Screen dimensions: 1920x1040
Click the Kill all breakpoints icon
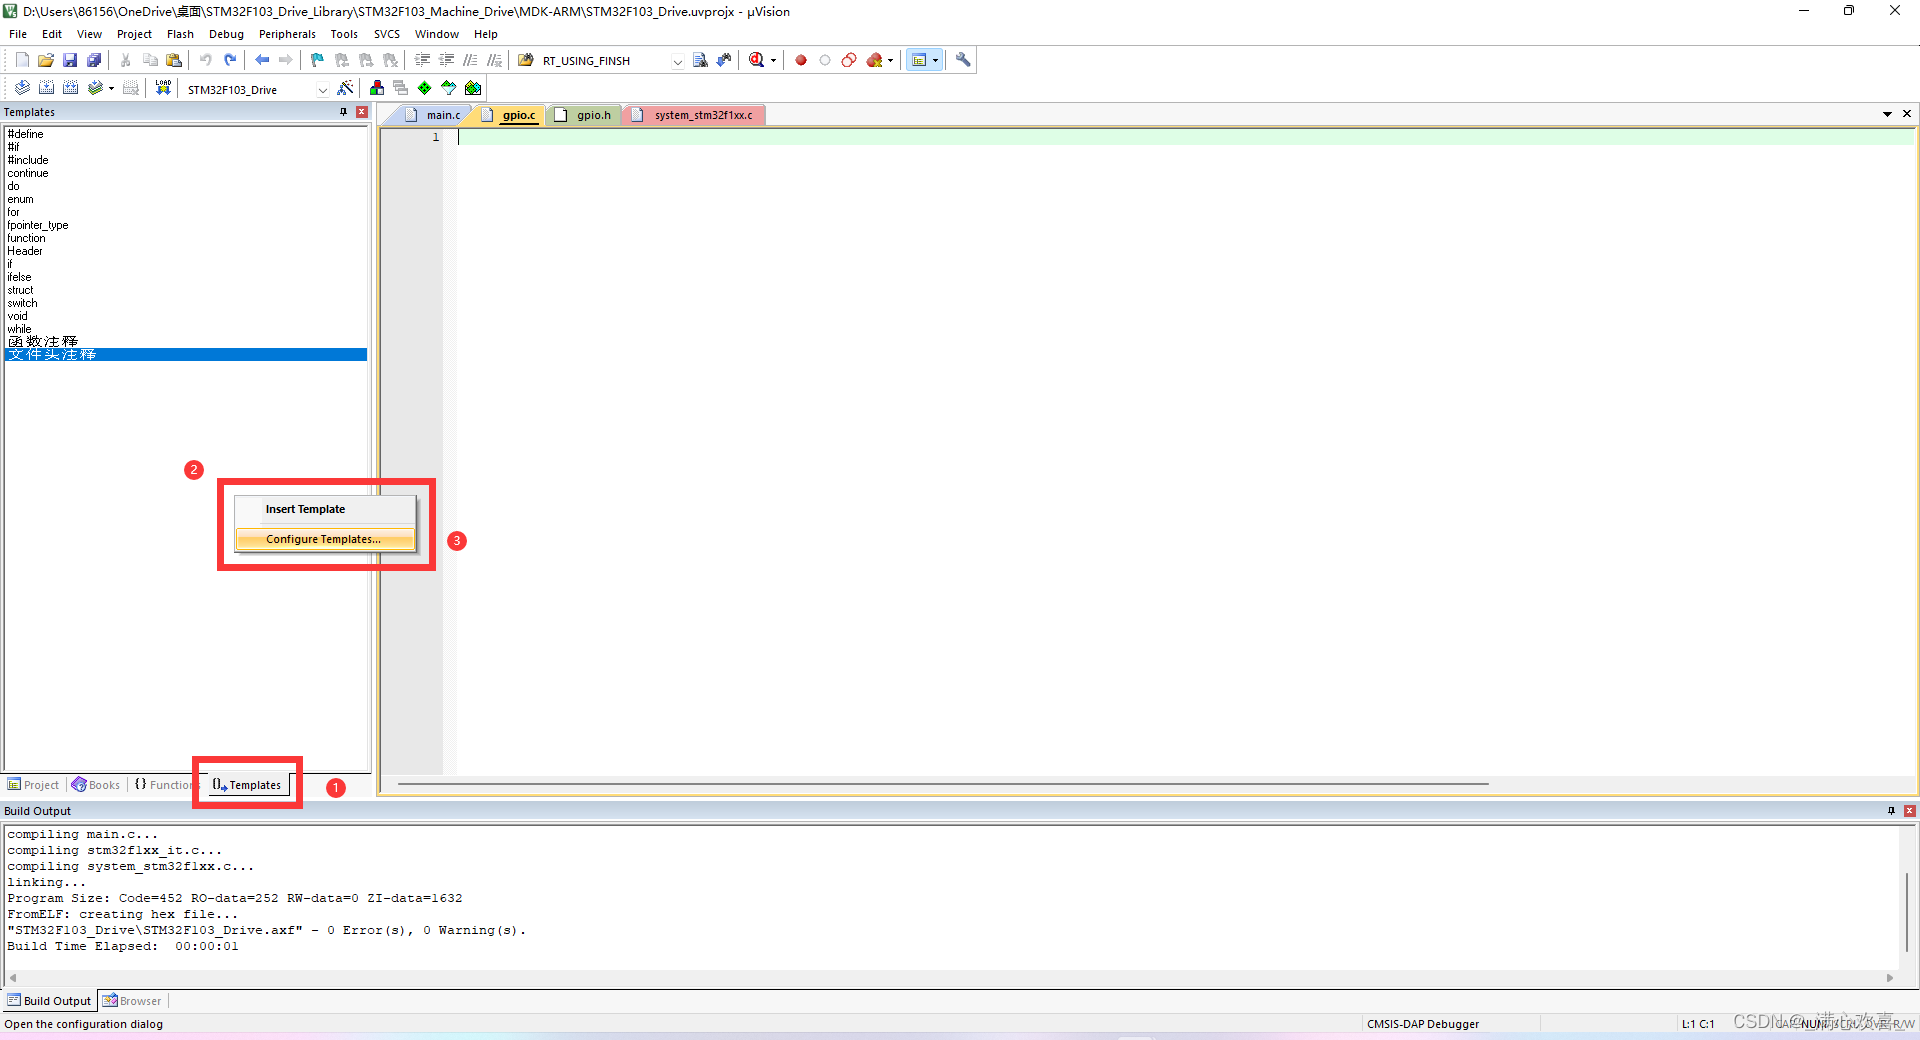[875, 60]
